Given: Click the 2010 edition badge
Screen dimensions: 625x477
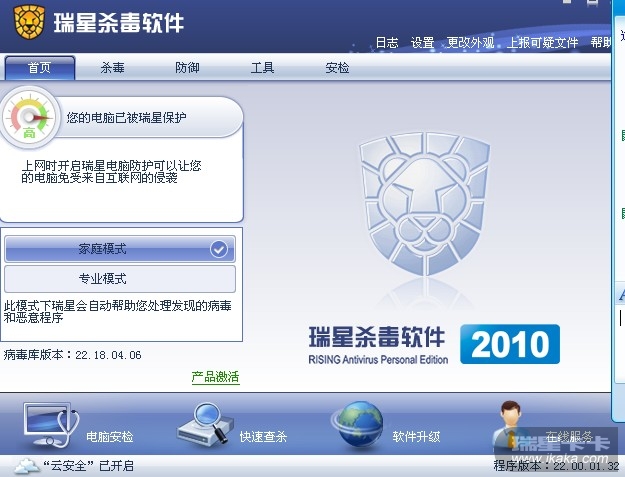Looking at the screenshot, I should point(510,344).
